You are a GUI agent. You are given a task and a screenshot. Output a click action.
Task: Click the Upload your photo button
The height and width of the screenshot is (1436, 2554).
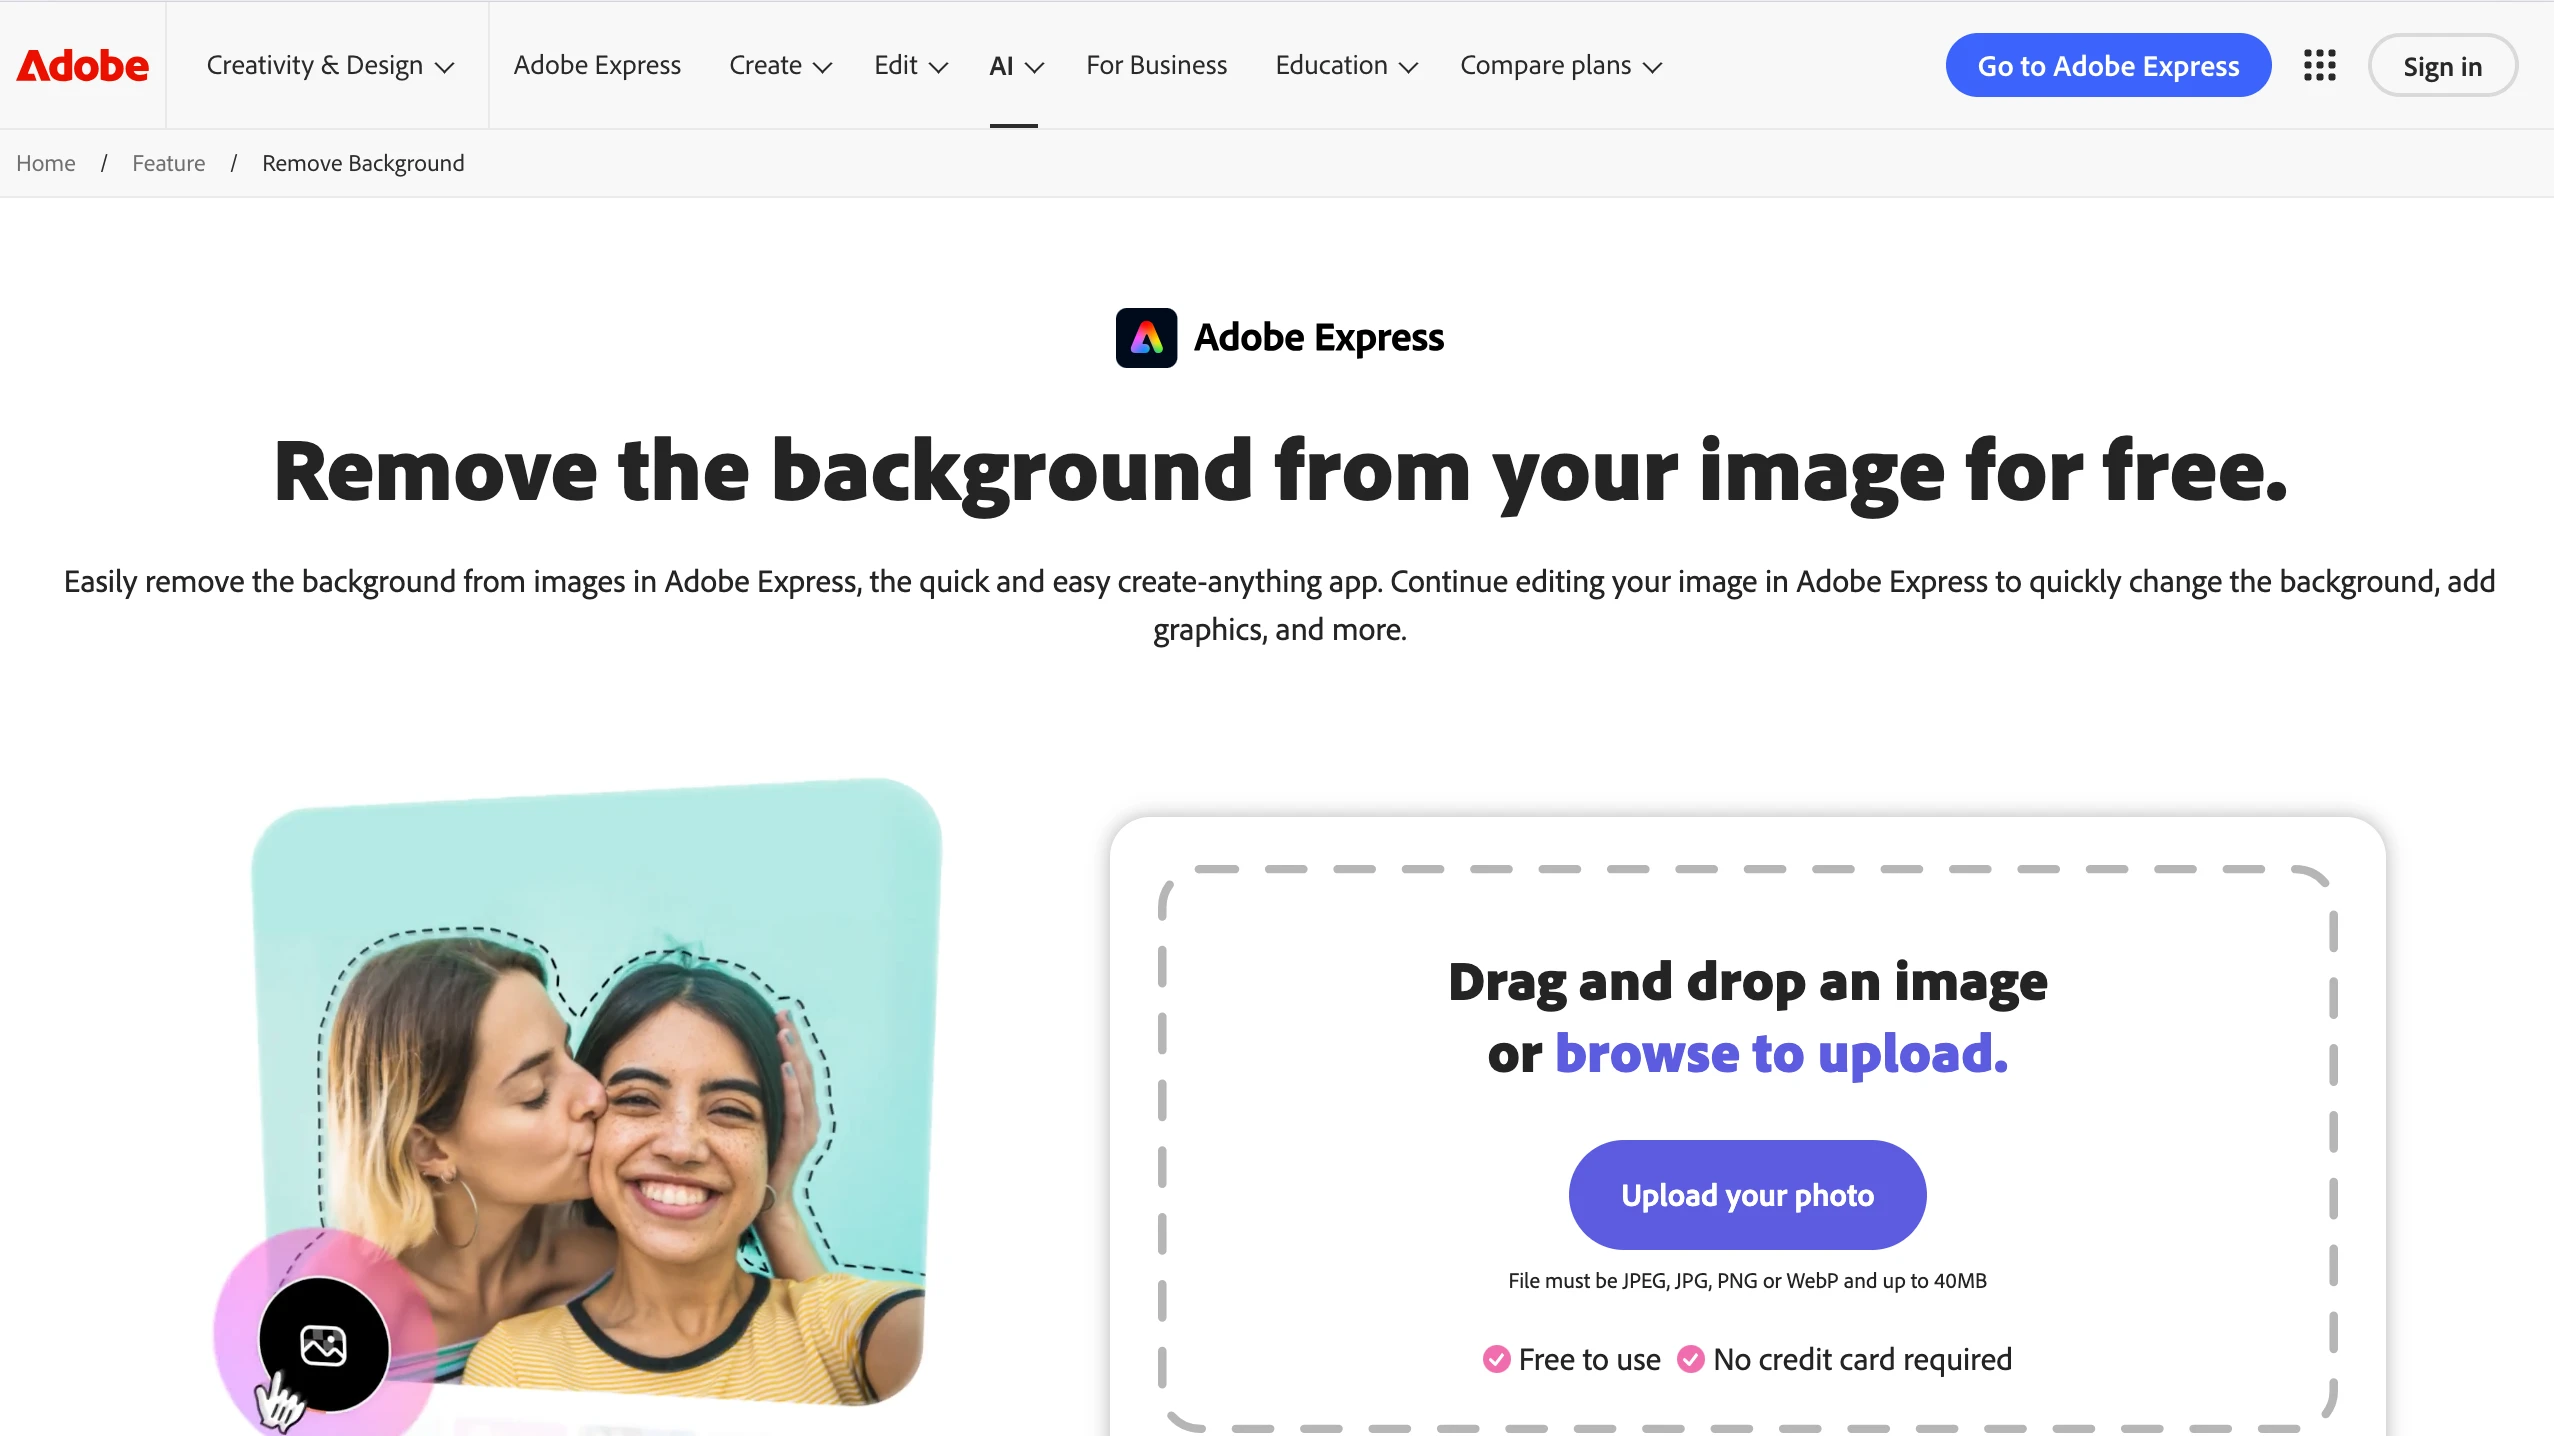(1746, 1194)
